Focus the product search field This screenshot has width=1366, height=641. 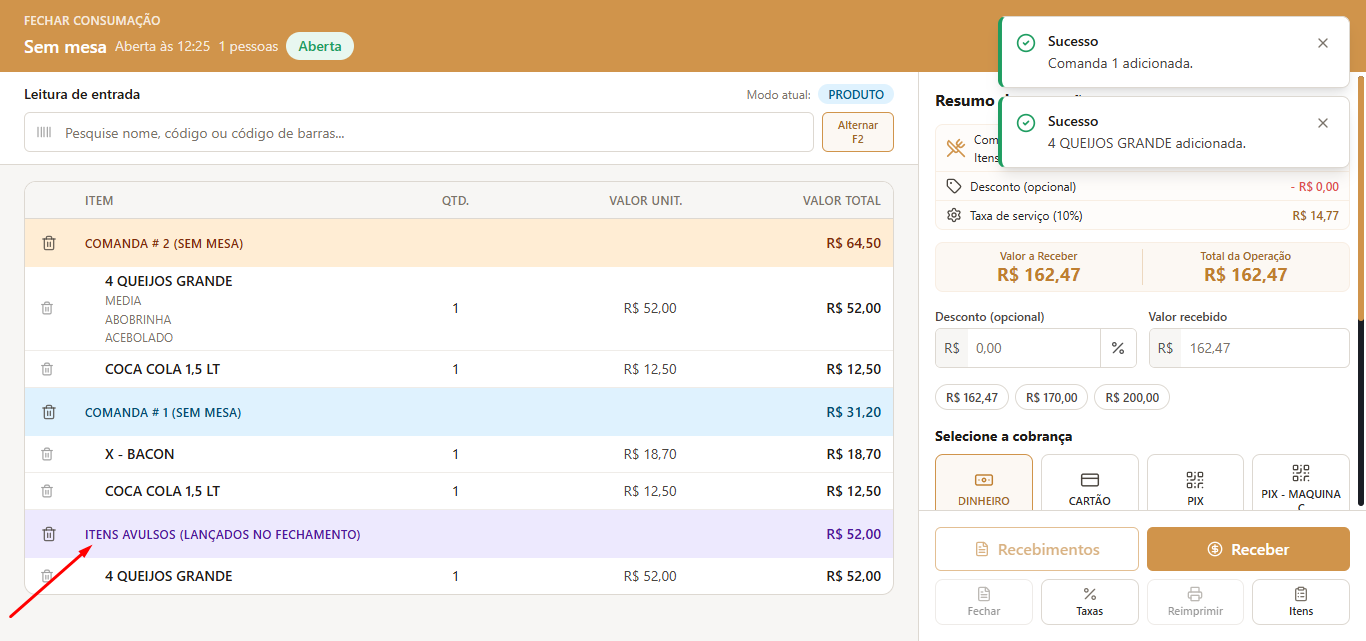[x=419, y=132]
